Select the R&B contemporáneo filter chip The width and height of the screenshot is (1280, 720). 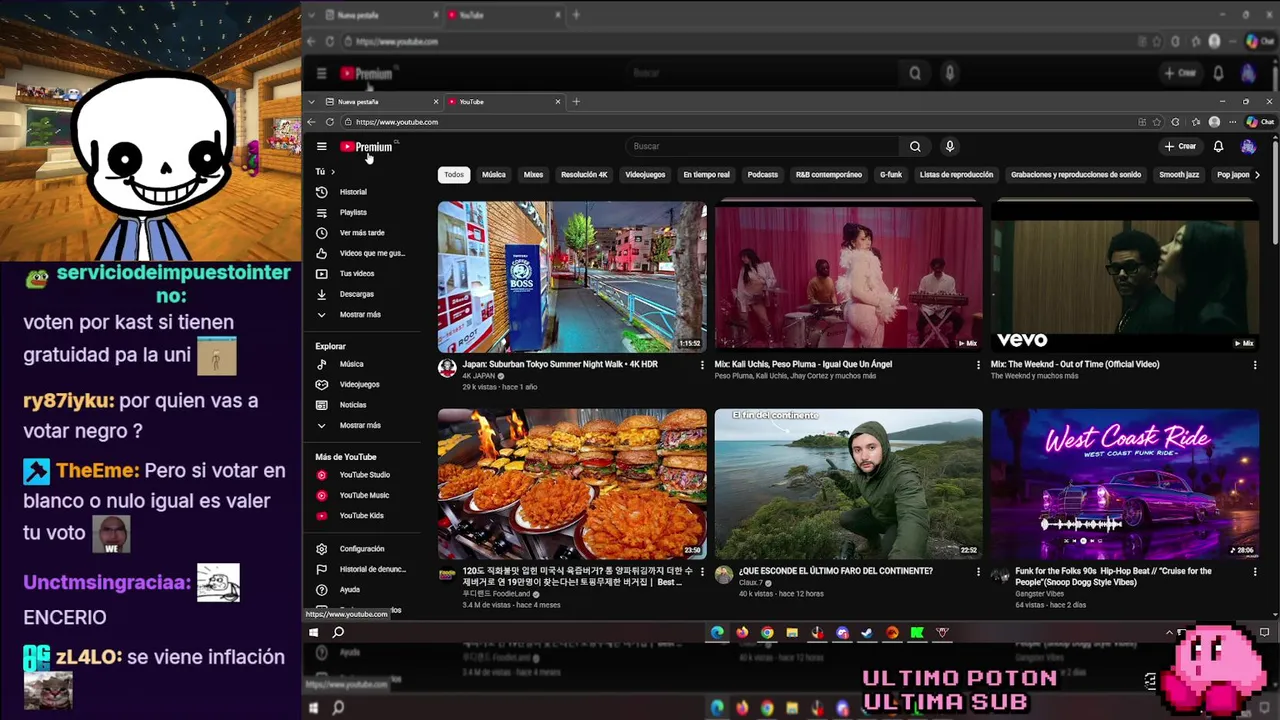[x=829, y=175]
